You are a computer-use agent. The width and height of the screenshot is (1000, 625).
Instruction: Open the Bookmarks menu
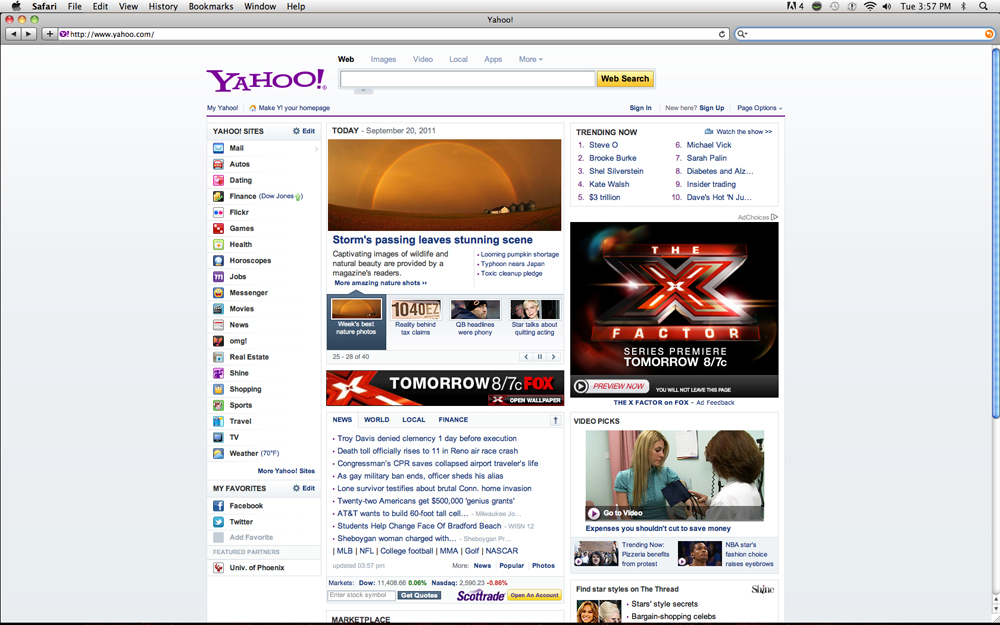(211, 6)
